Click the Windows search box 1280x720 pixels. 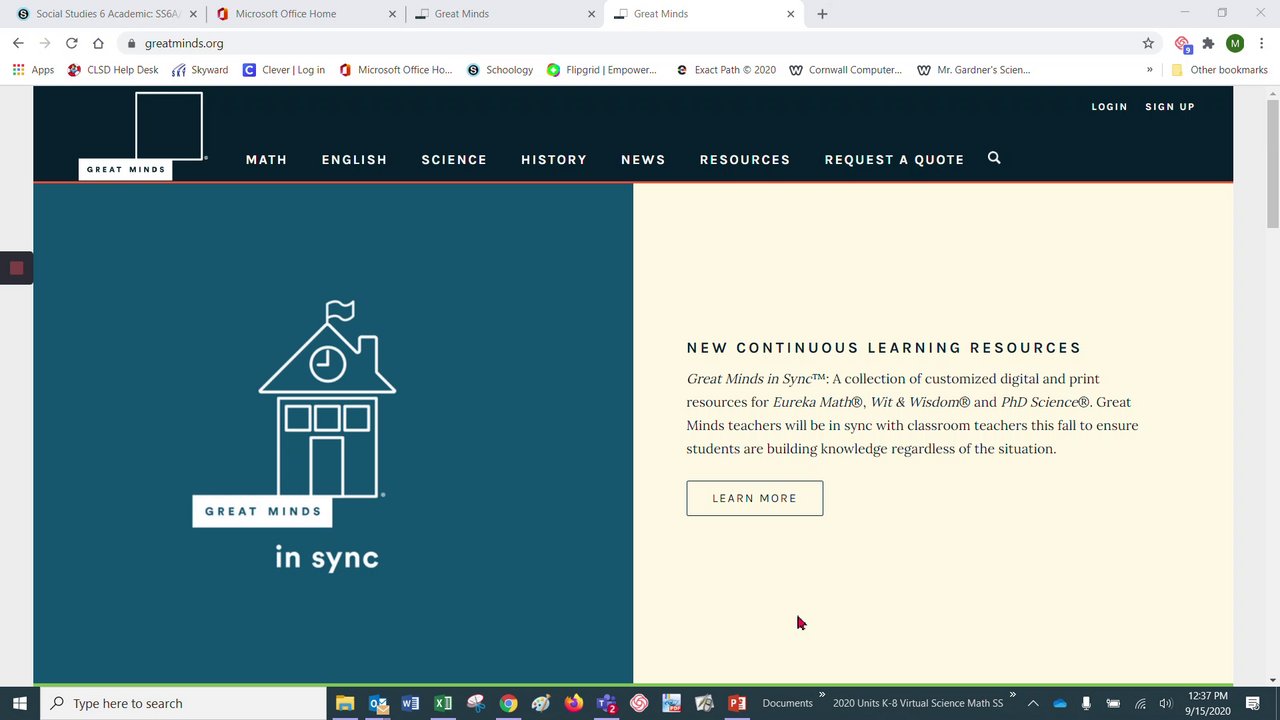tap(183, 703)
